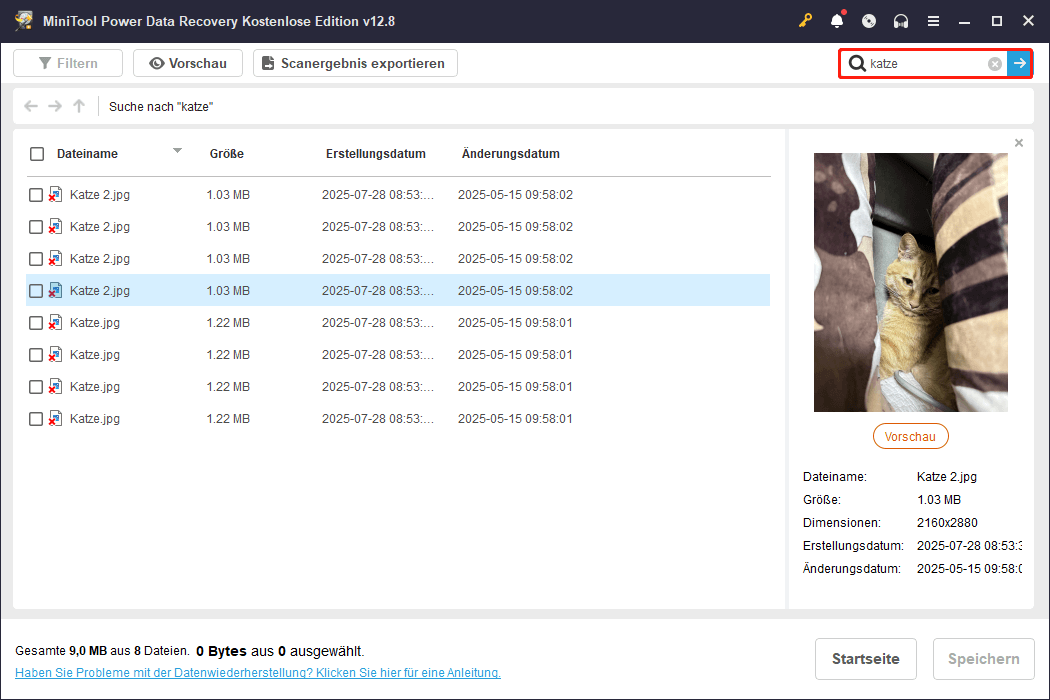
Task: Go back using the left navigation arrow
Action: [30, 106]
